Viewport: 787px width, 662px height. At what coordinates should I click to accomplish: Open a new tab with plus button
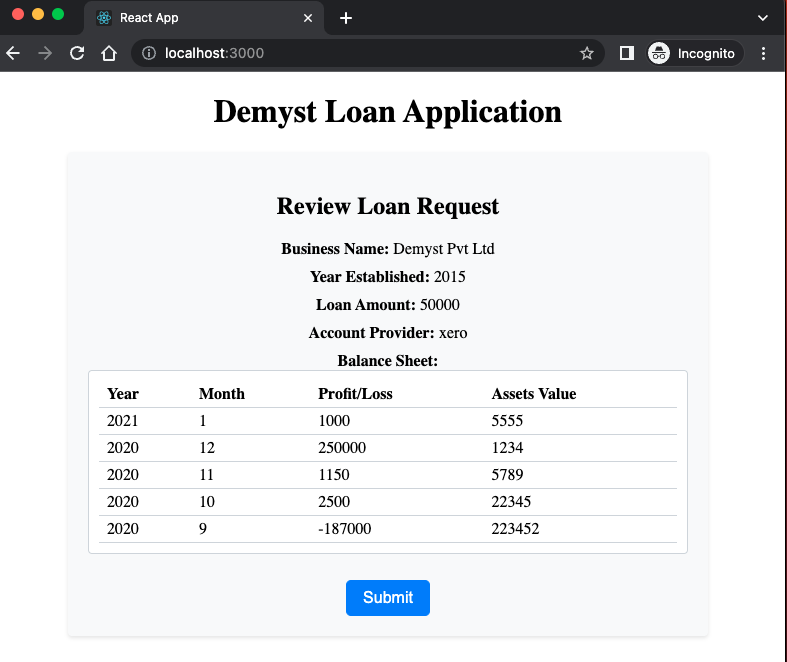[x=346, y=18]
